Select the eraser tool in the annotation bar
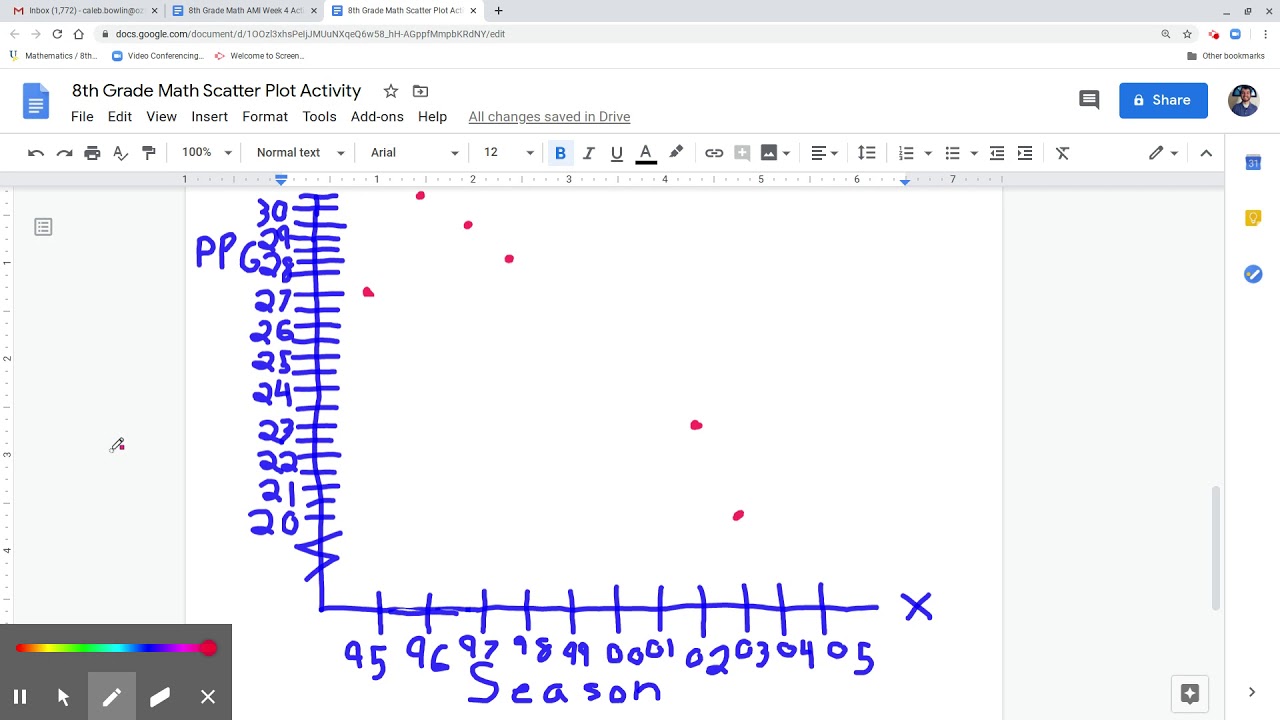 click(159, 697)
